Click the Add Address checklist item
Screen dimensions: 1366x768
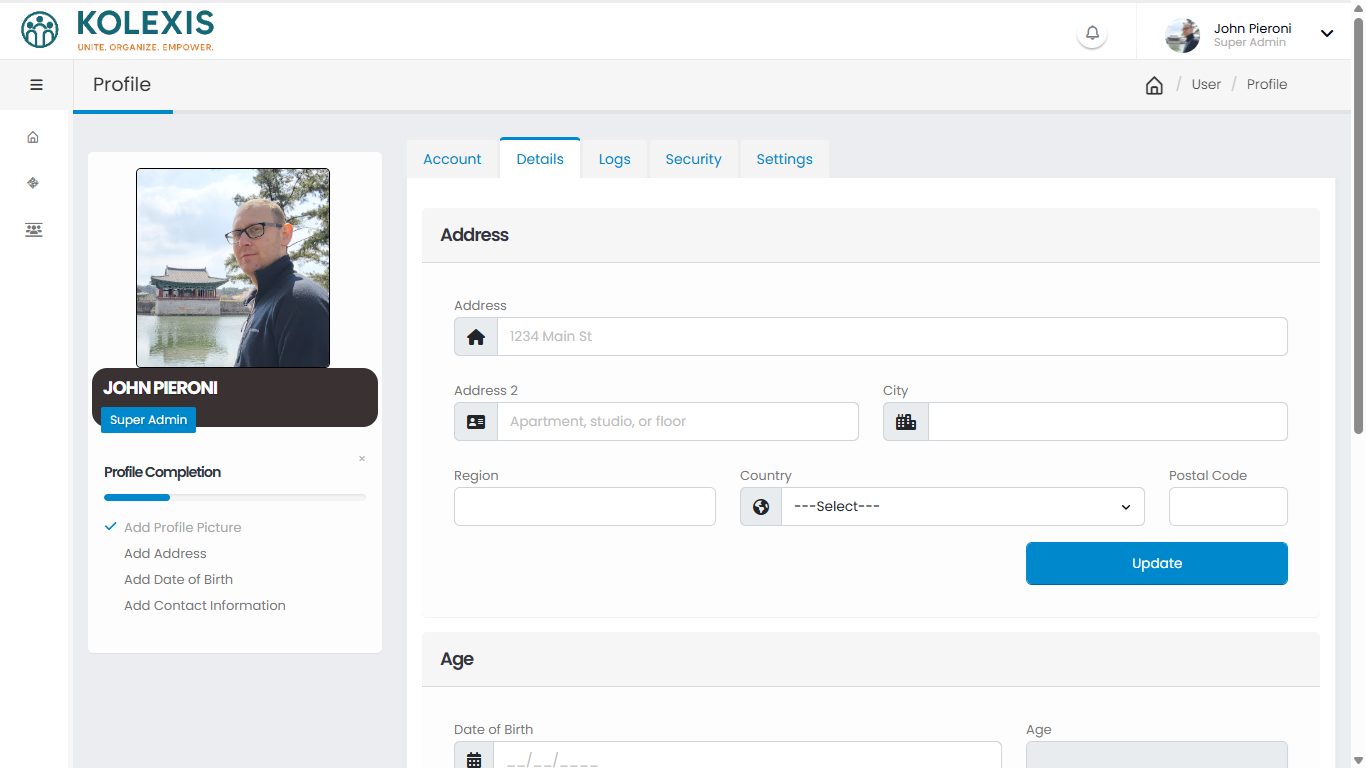pos(165,553)
